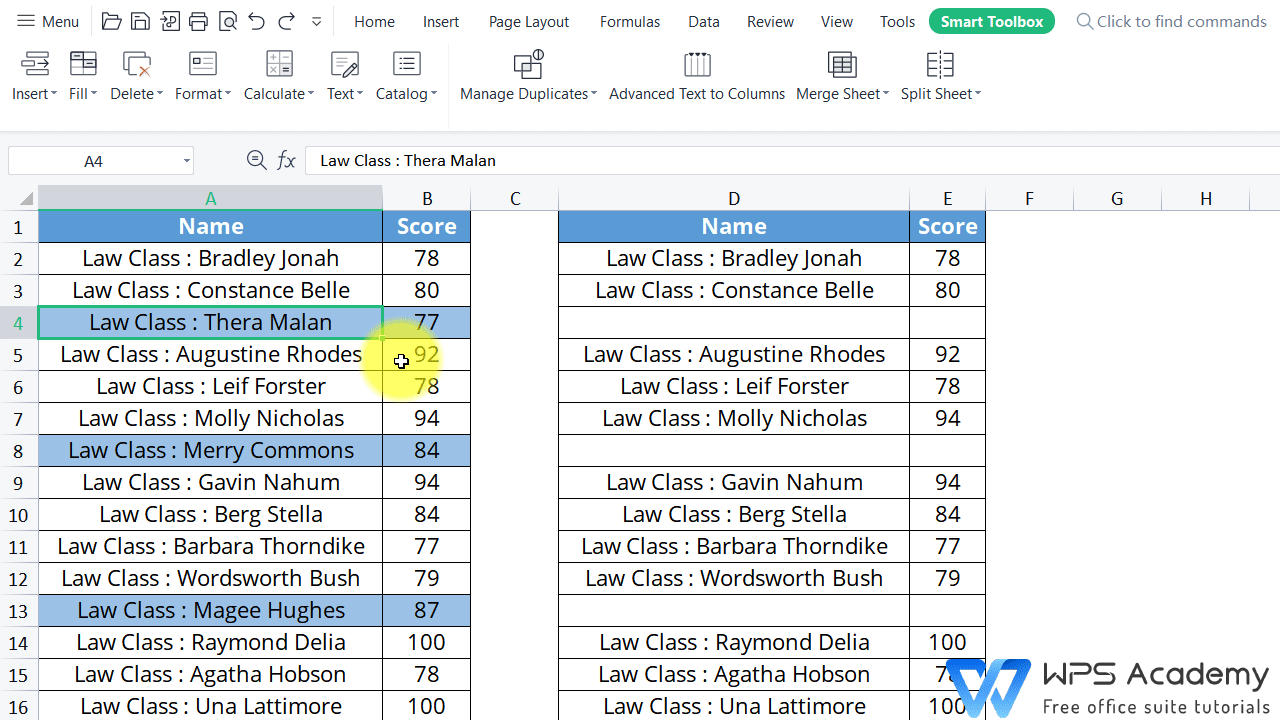This screenshot has height=720, width=1280.
Task: Print the sheet with the printer icon
Action: tap(199, 21)
